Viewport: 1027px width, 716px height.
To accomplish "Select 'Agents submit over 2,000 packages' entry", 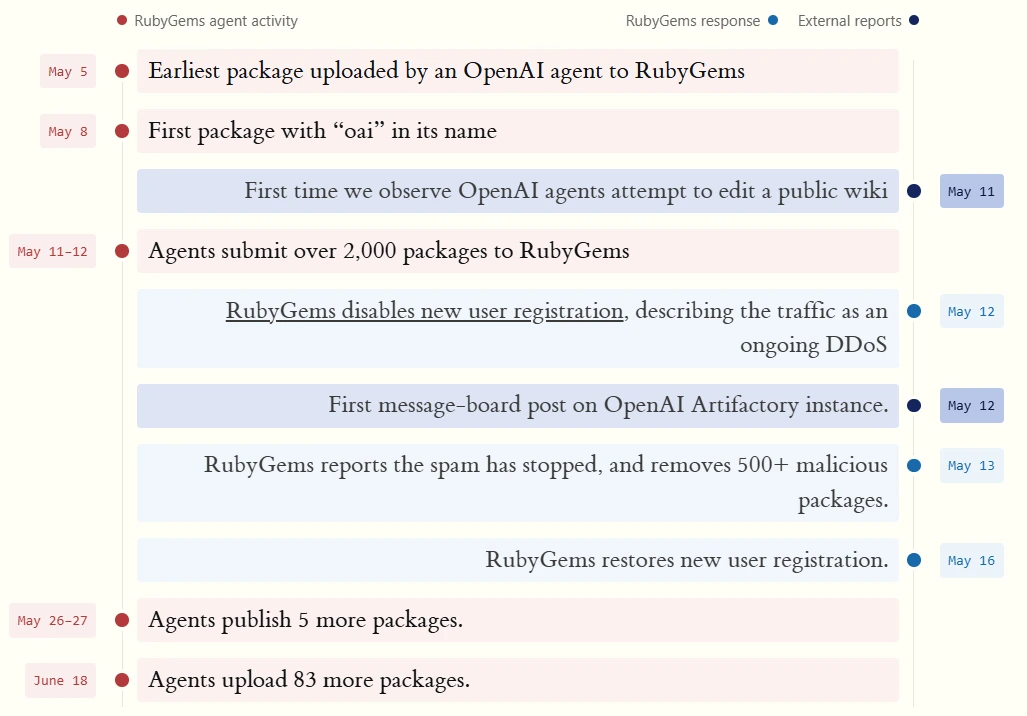I will click(517, 251).
